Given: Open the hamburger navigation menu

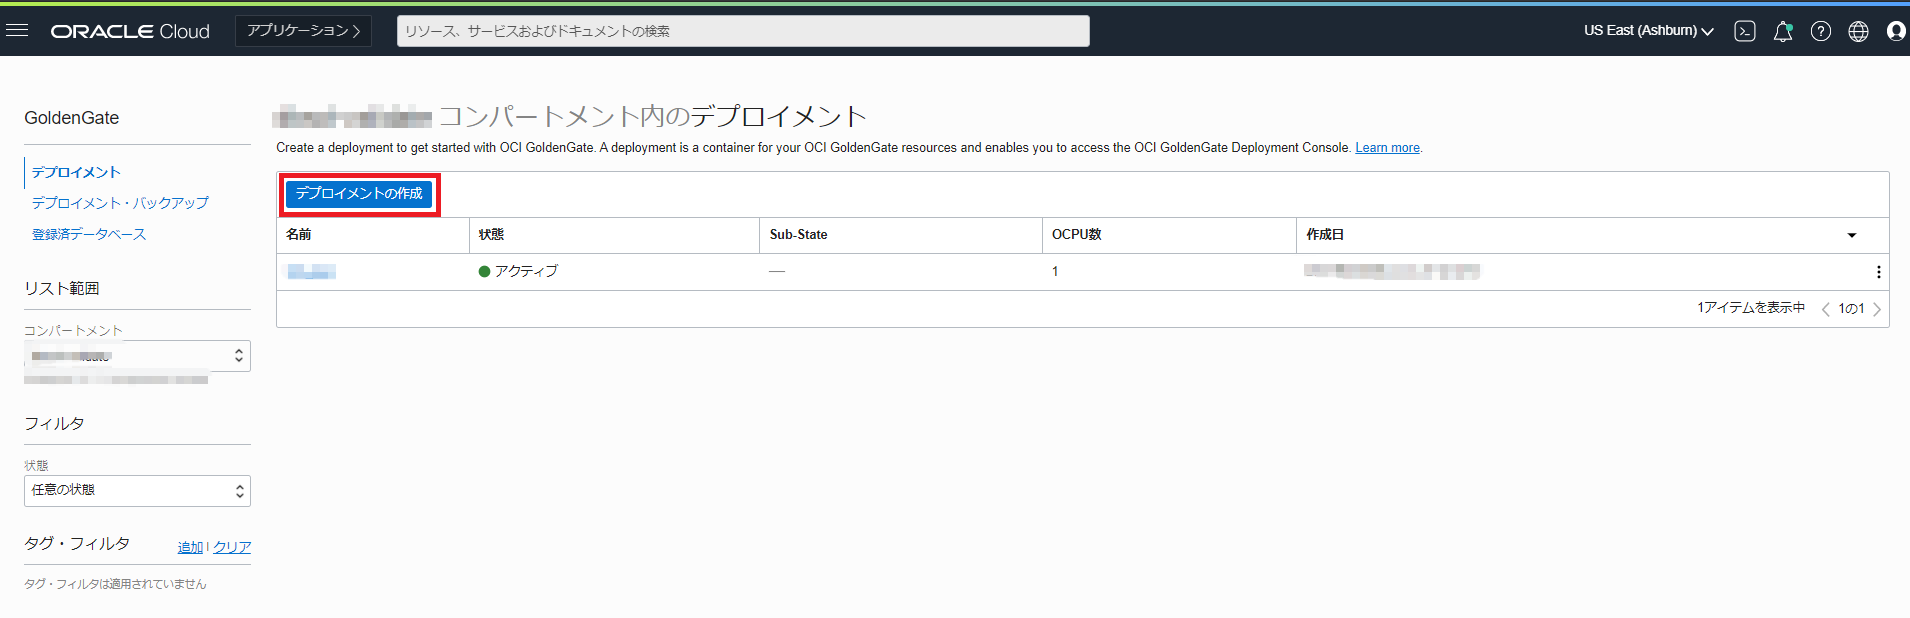Looking at the screenshot, I should coord(17,31).
